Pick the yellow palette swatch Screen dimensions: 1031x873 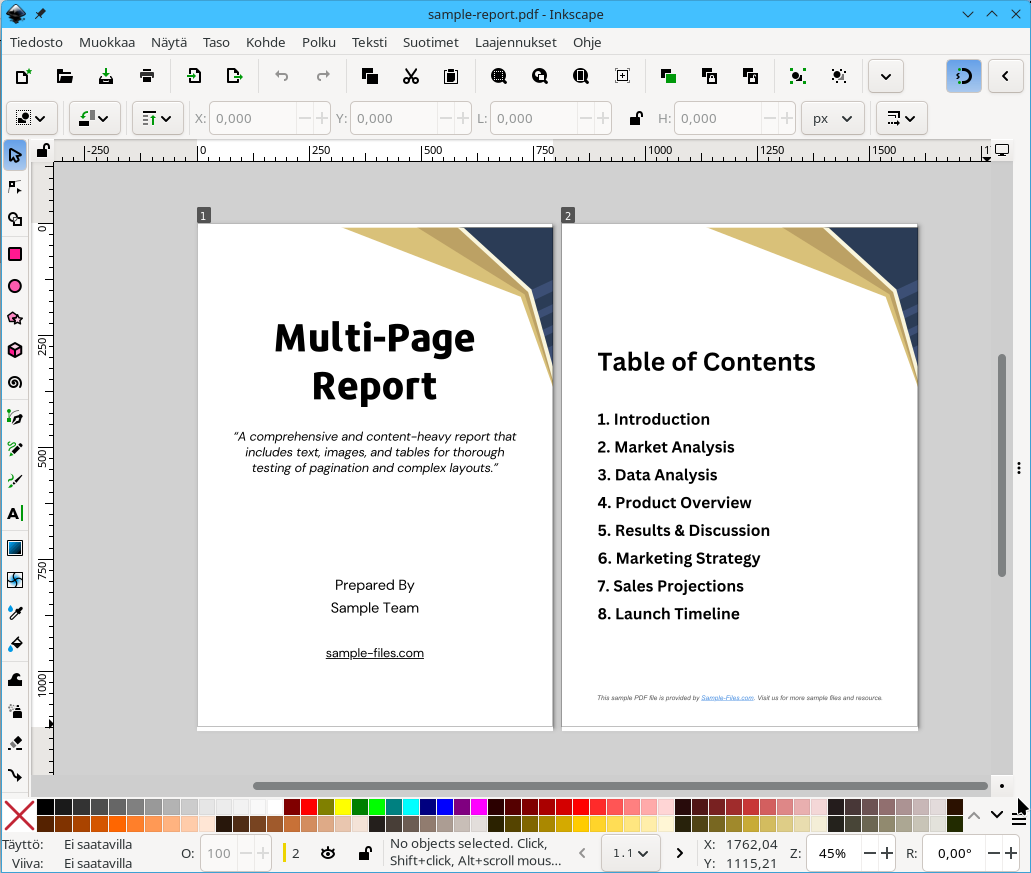click(343, 807)
